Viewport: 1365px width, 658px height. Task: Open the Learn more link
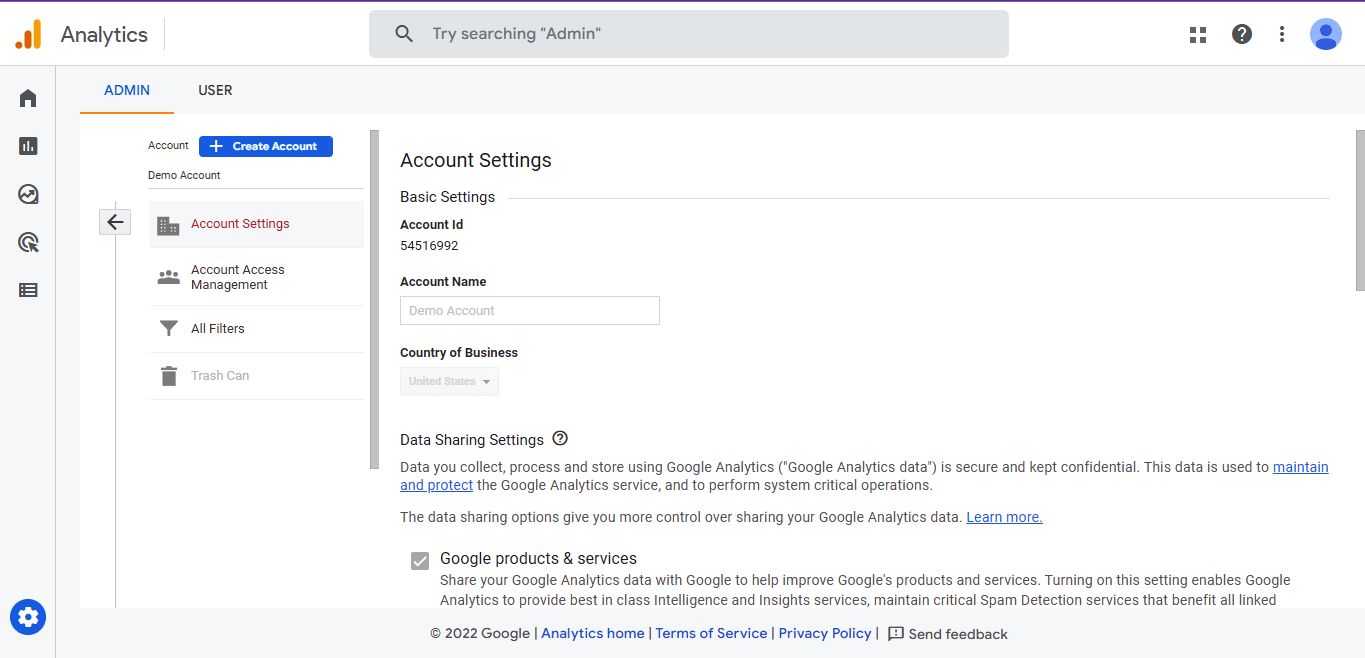[x=1004, y=517]
